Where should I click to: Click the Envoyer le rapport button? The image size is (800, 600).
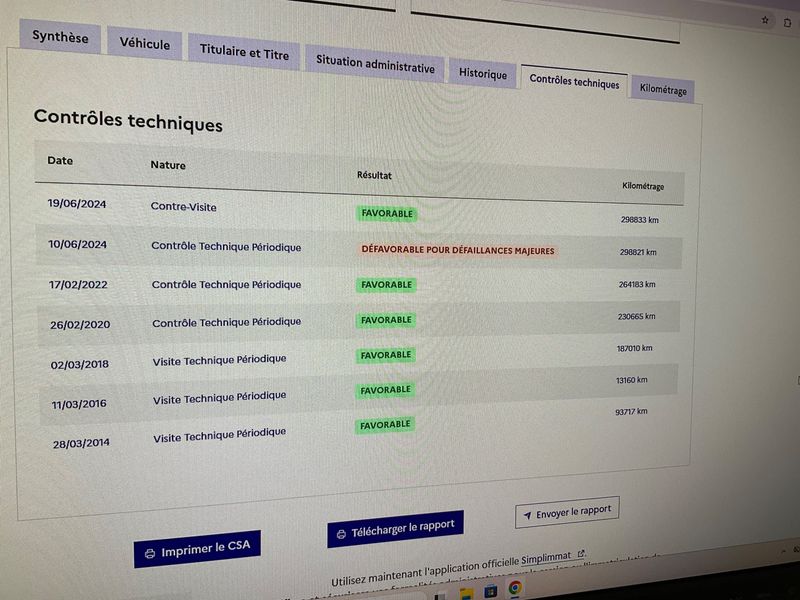(567, 512)
